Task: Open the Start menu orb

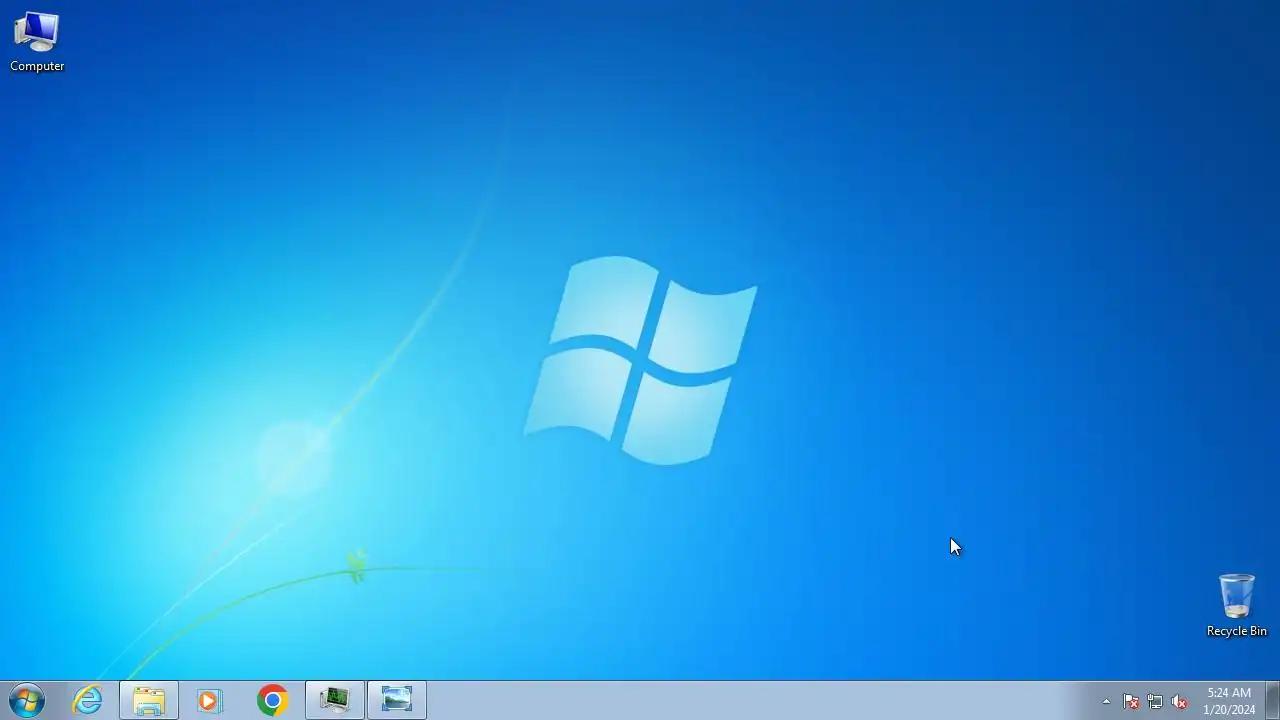Action: pos(27,700)
